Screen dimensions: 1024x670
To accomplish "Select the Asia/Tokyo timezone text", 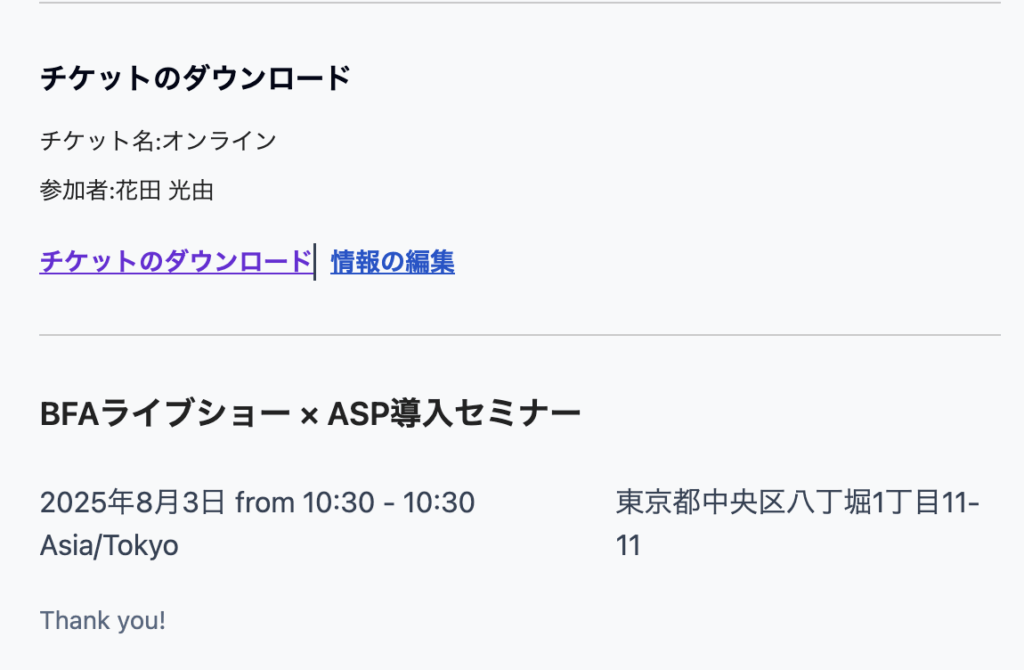I will coord(109,545).
